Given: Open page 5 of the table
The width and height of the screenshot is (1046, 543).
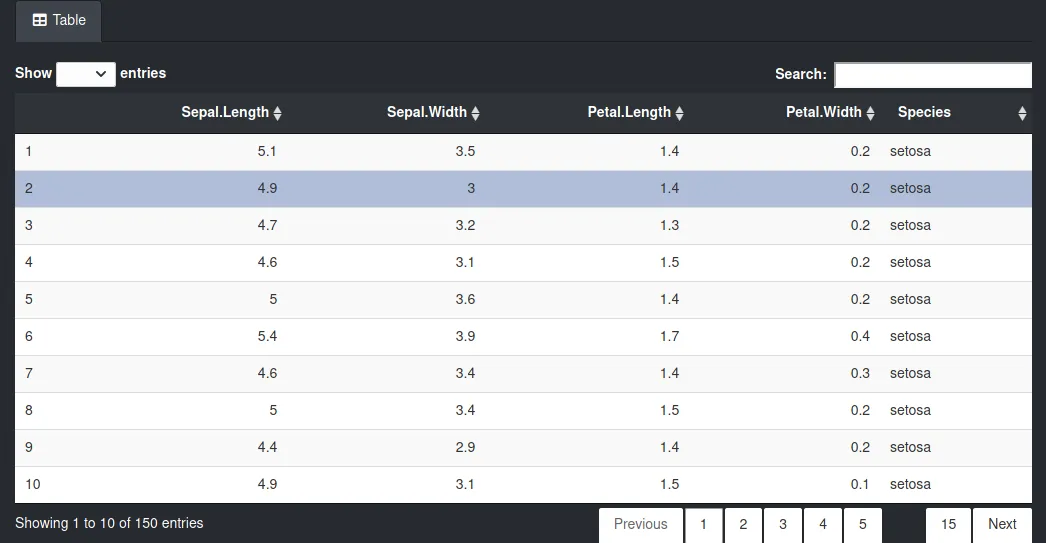Looking at the screenshot, I should tap(863, 525).
